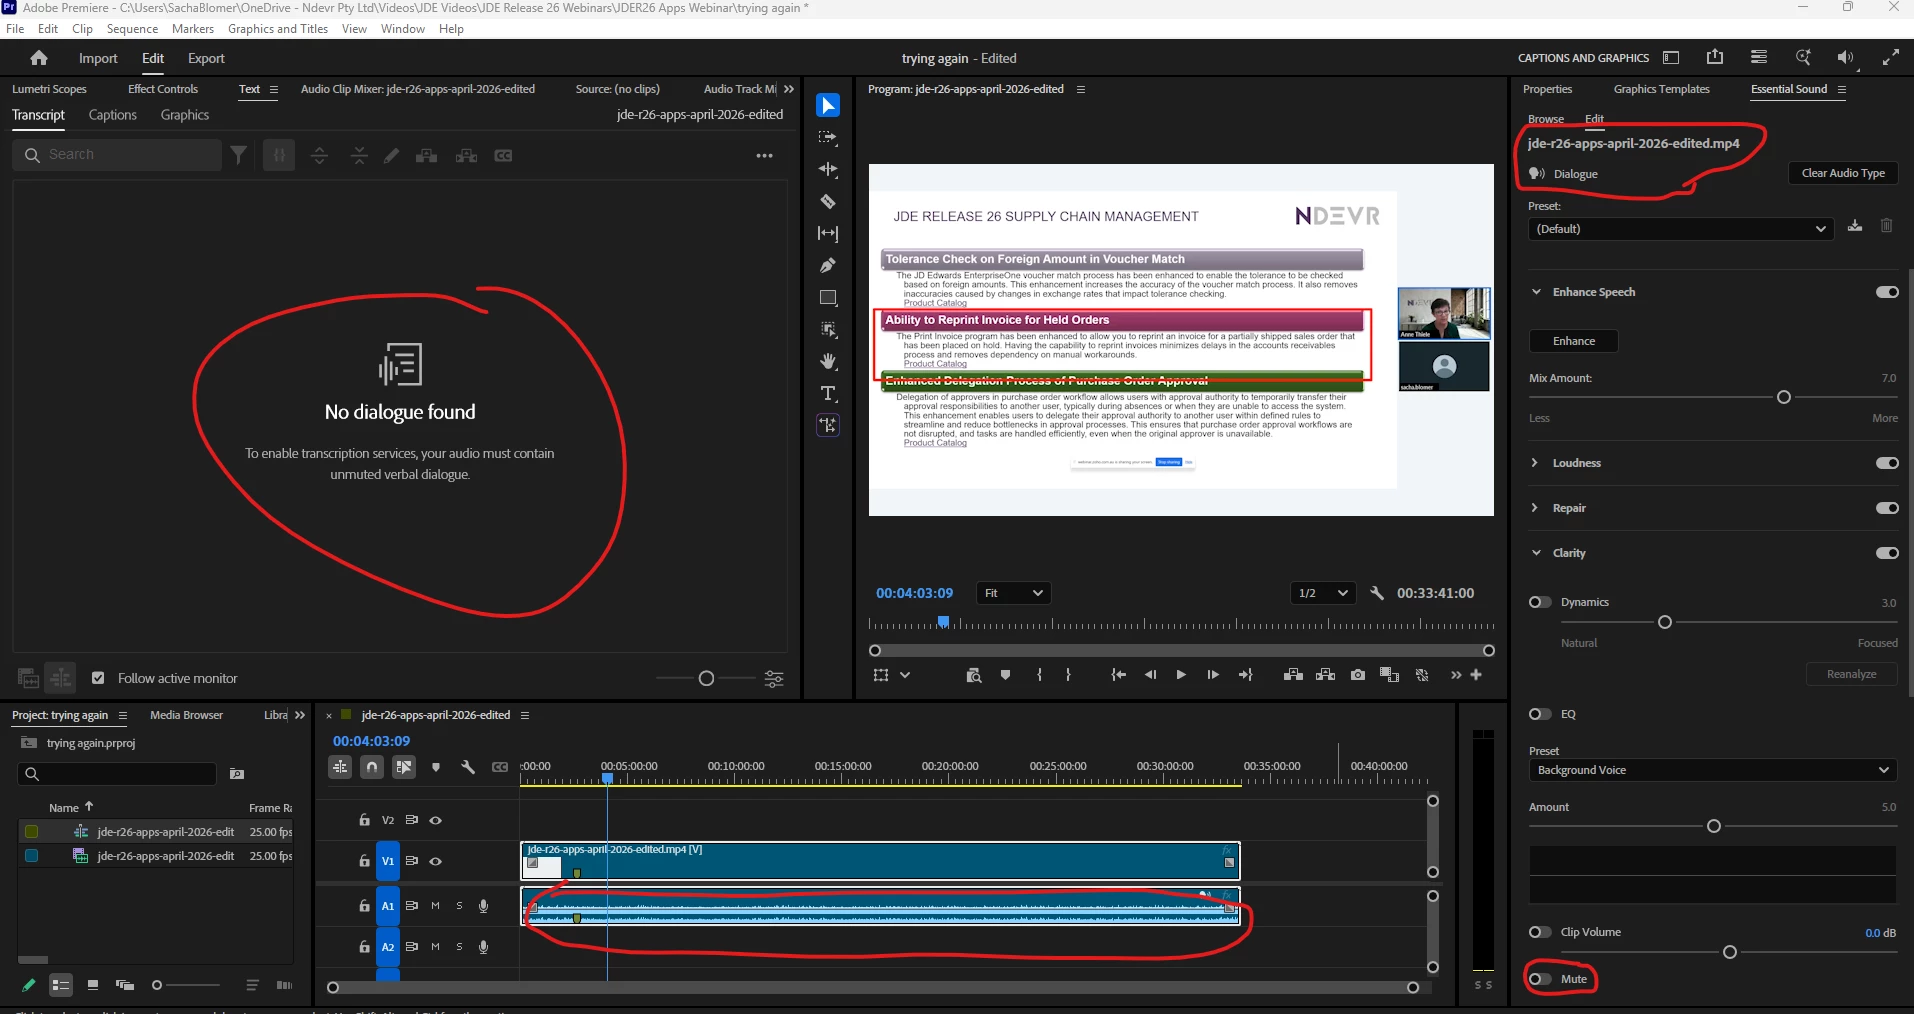
Task: Turn on the Mute toggle
Action: click(1540, 979)
